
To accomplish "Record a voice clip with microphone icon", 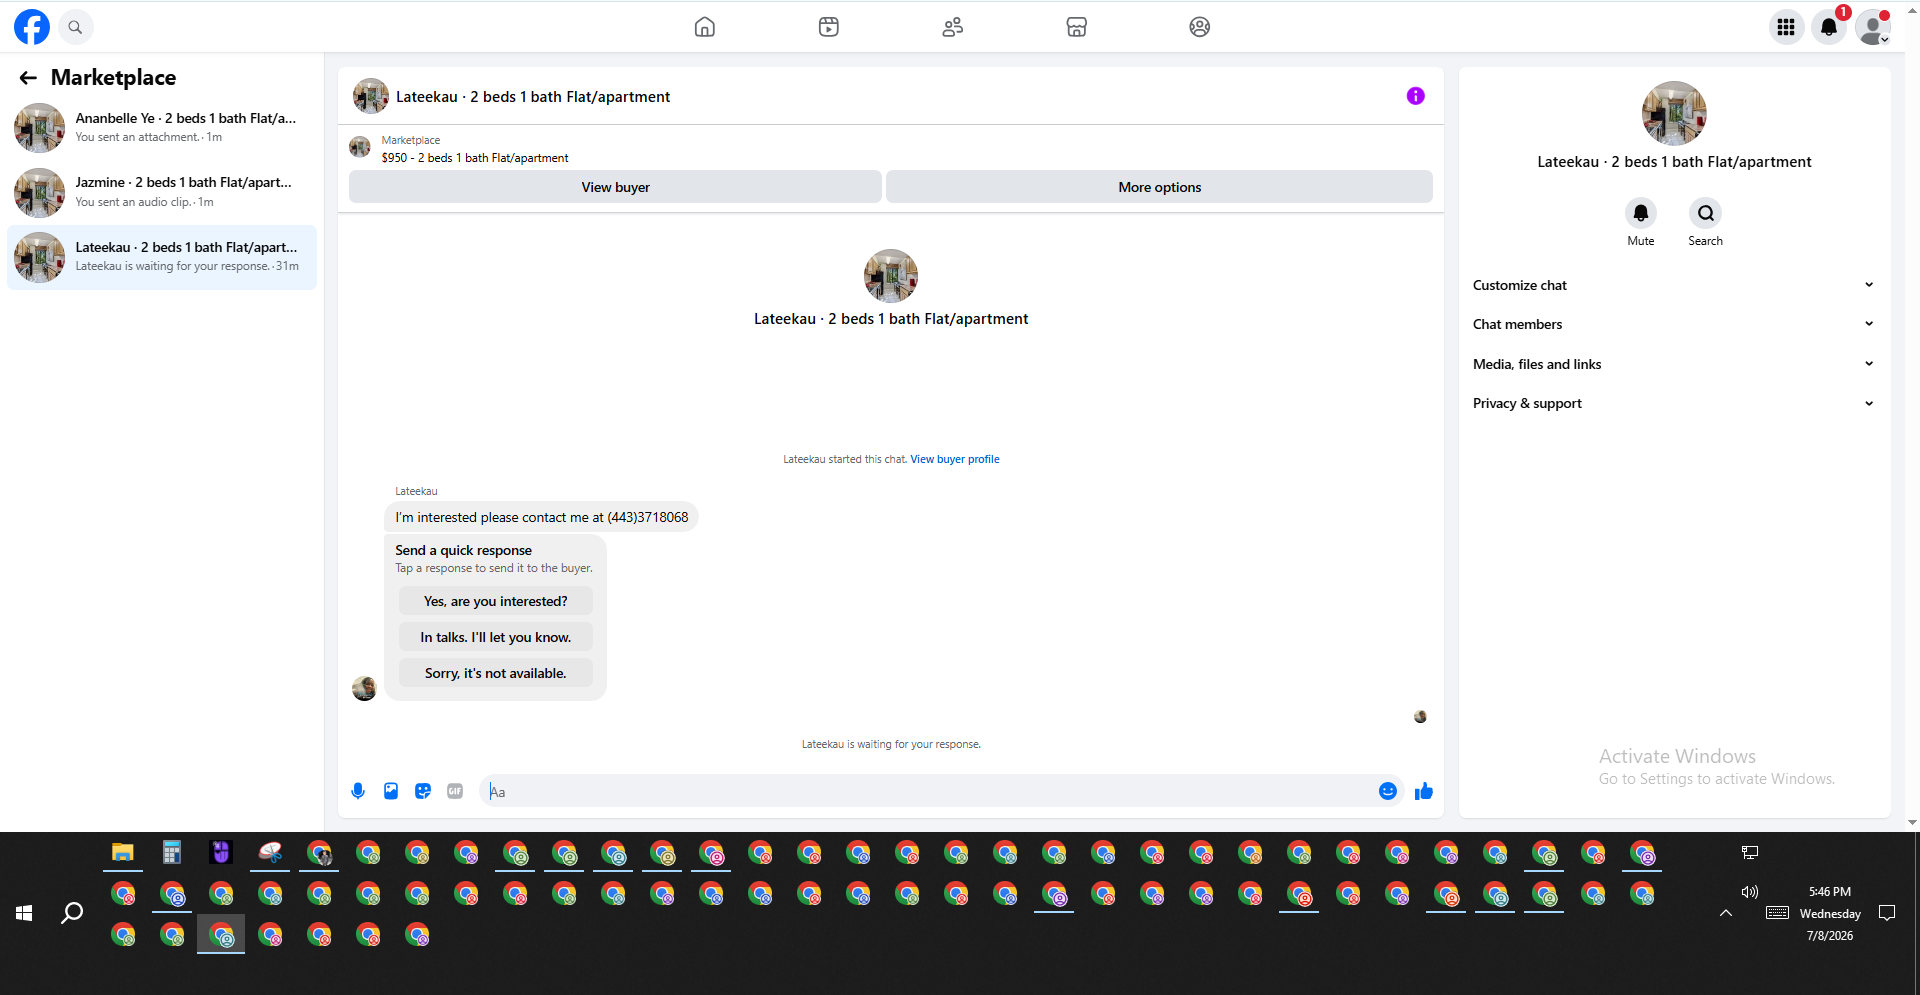I will click(358, 791).
